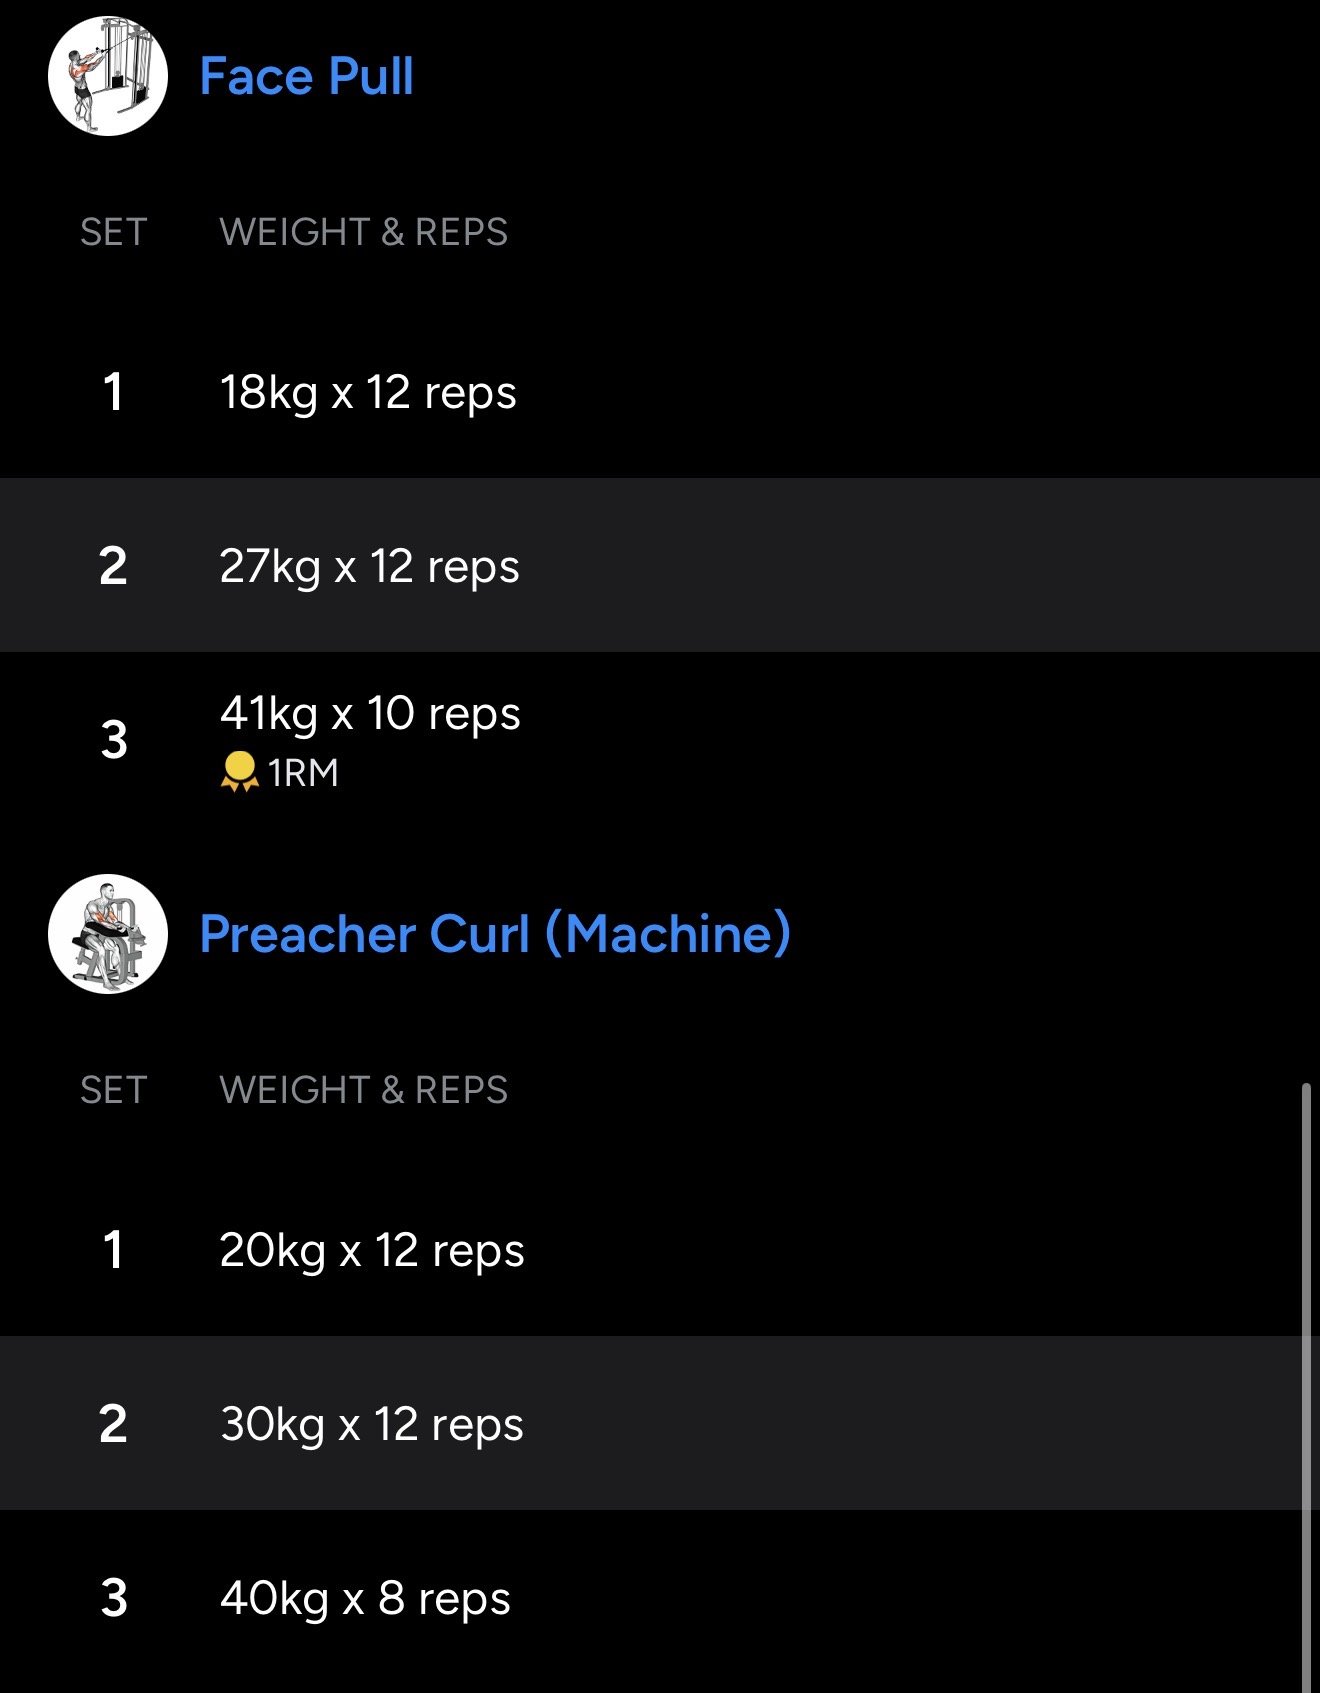This screenshot has height=1693, width=1320.
Task: Select the 30kg x 12 reps entry
Action: click(372, 1424)
